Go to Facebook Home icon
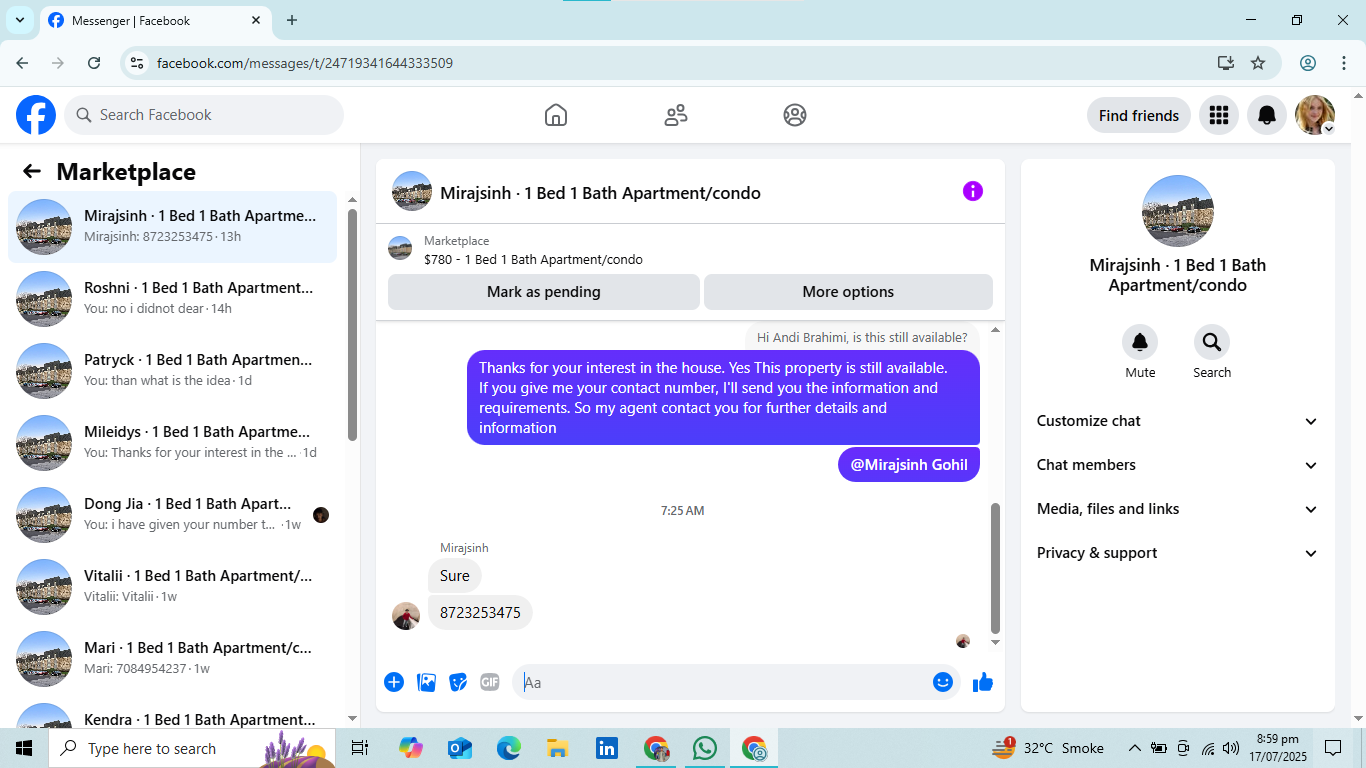 [556, 115]
